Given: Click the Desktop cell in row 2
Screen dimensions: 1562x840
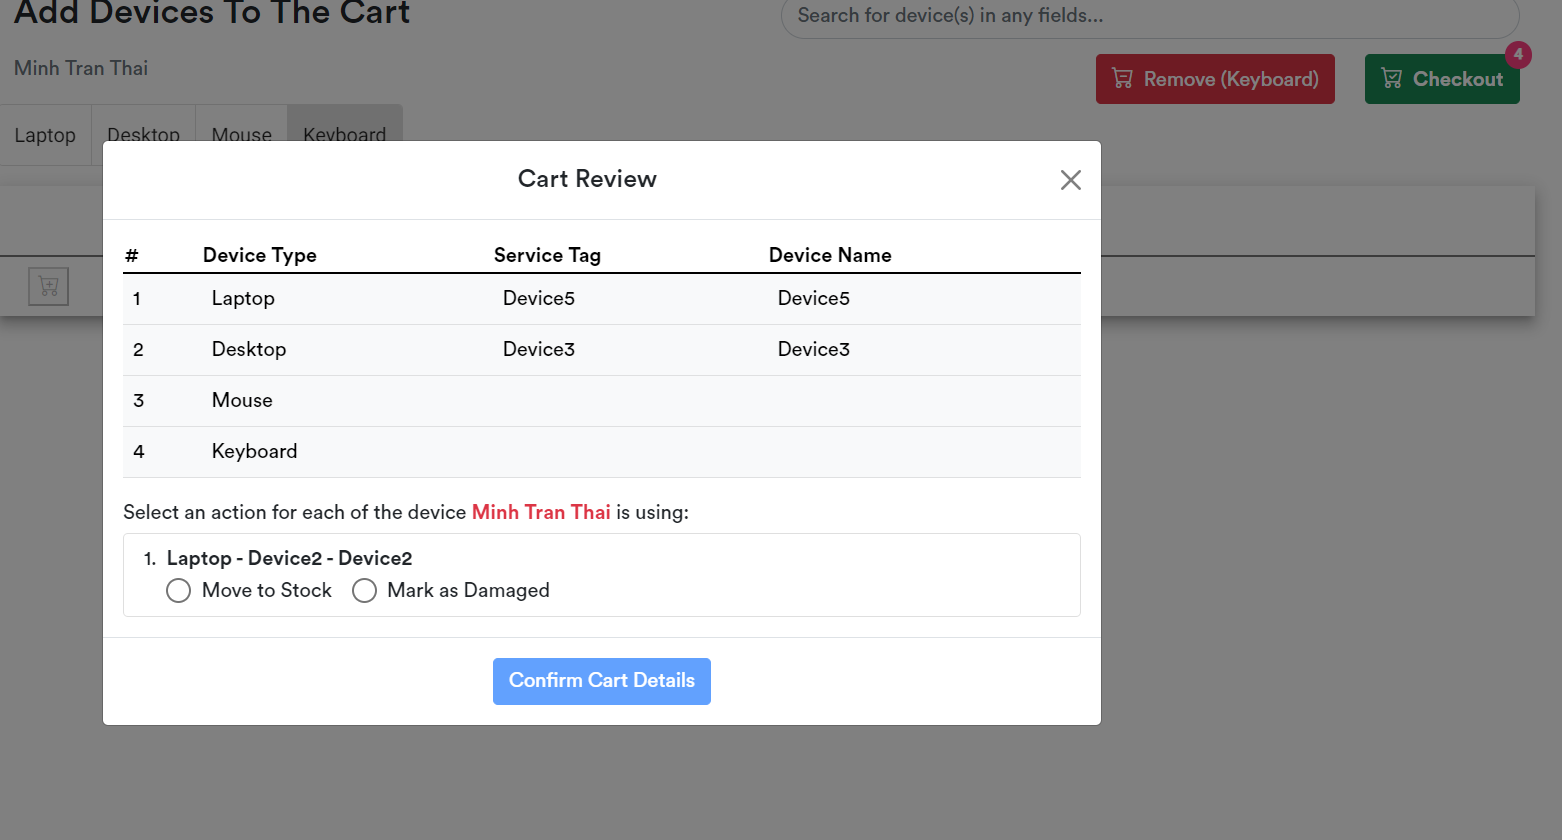Looking at the screenshot, I should [249, 349].
